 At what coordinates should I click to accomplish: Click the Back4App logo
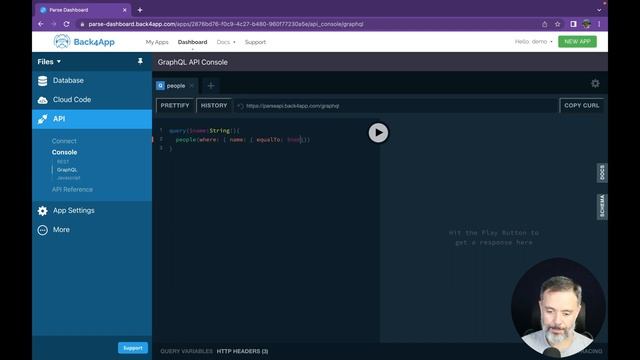[x=84, y=42]
